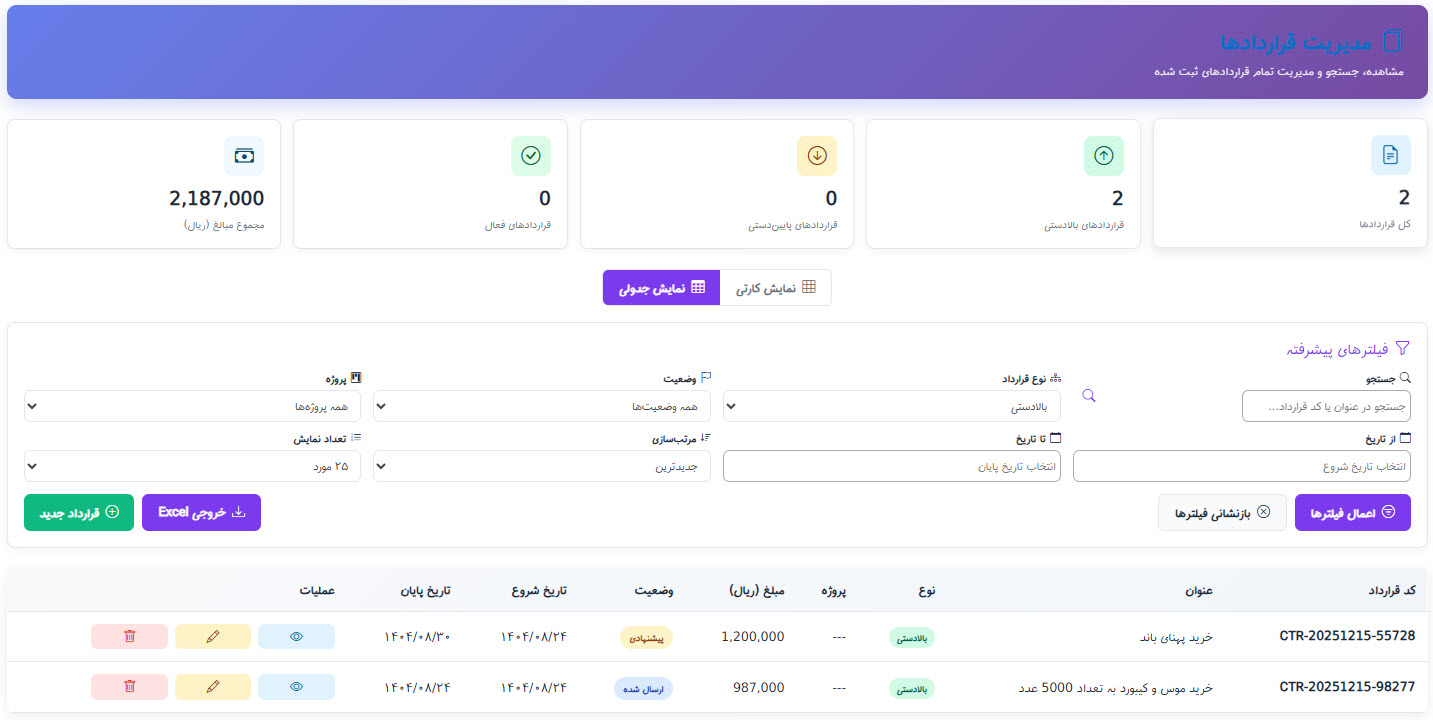Image resolution: width=1433 pixels, height=720 pixels.
Task: Click the banknote icon on the total amounts card
Action: click(243, 156)
